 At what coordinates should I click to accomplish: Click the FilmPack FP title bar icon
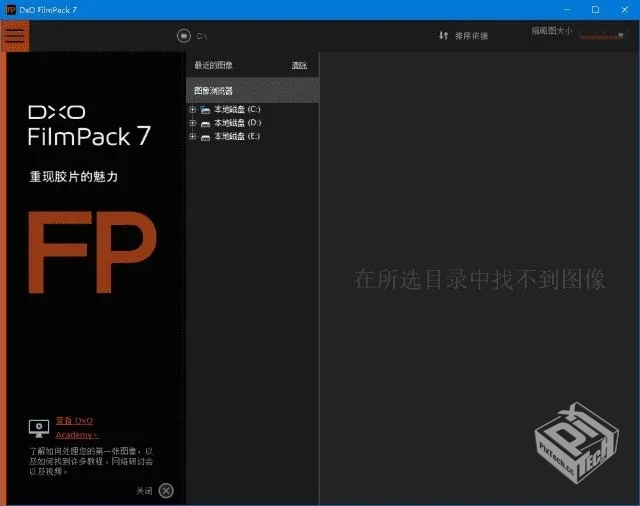click(x=11, y=9)
